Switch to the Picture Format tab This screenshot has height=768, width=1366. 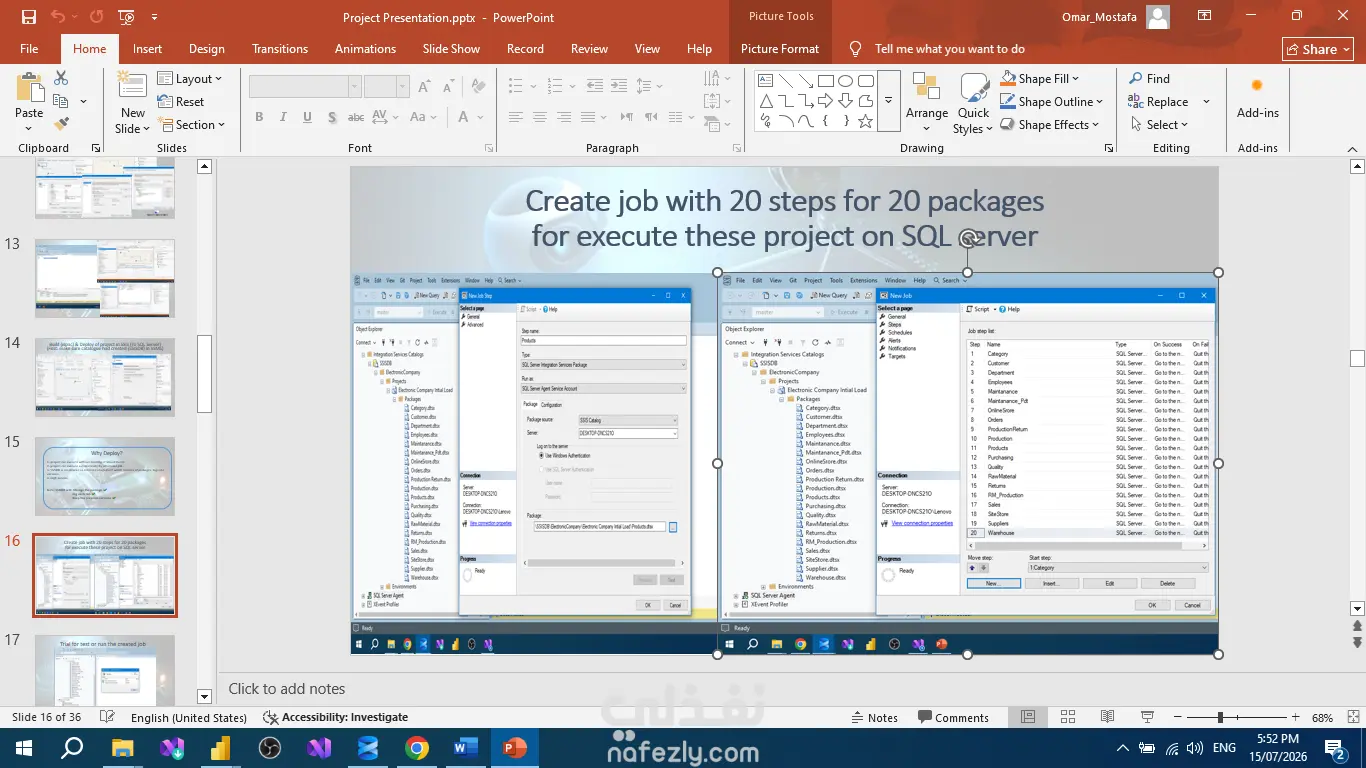tap(780, 49)
